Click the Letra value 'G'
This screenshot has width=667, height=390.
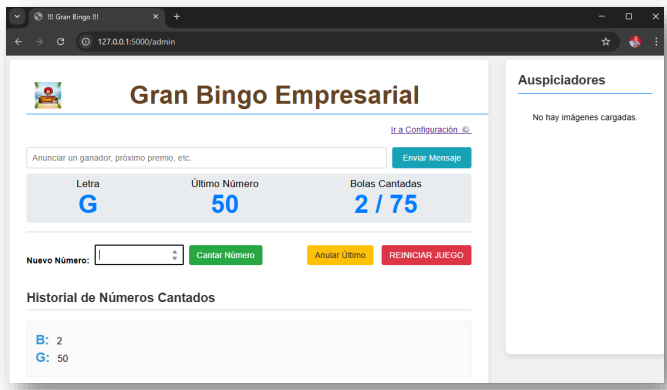coord(88,204)
